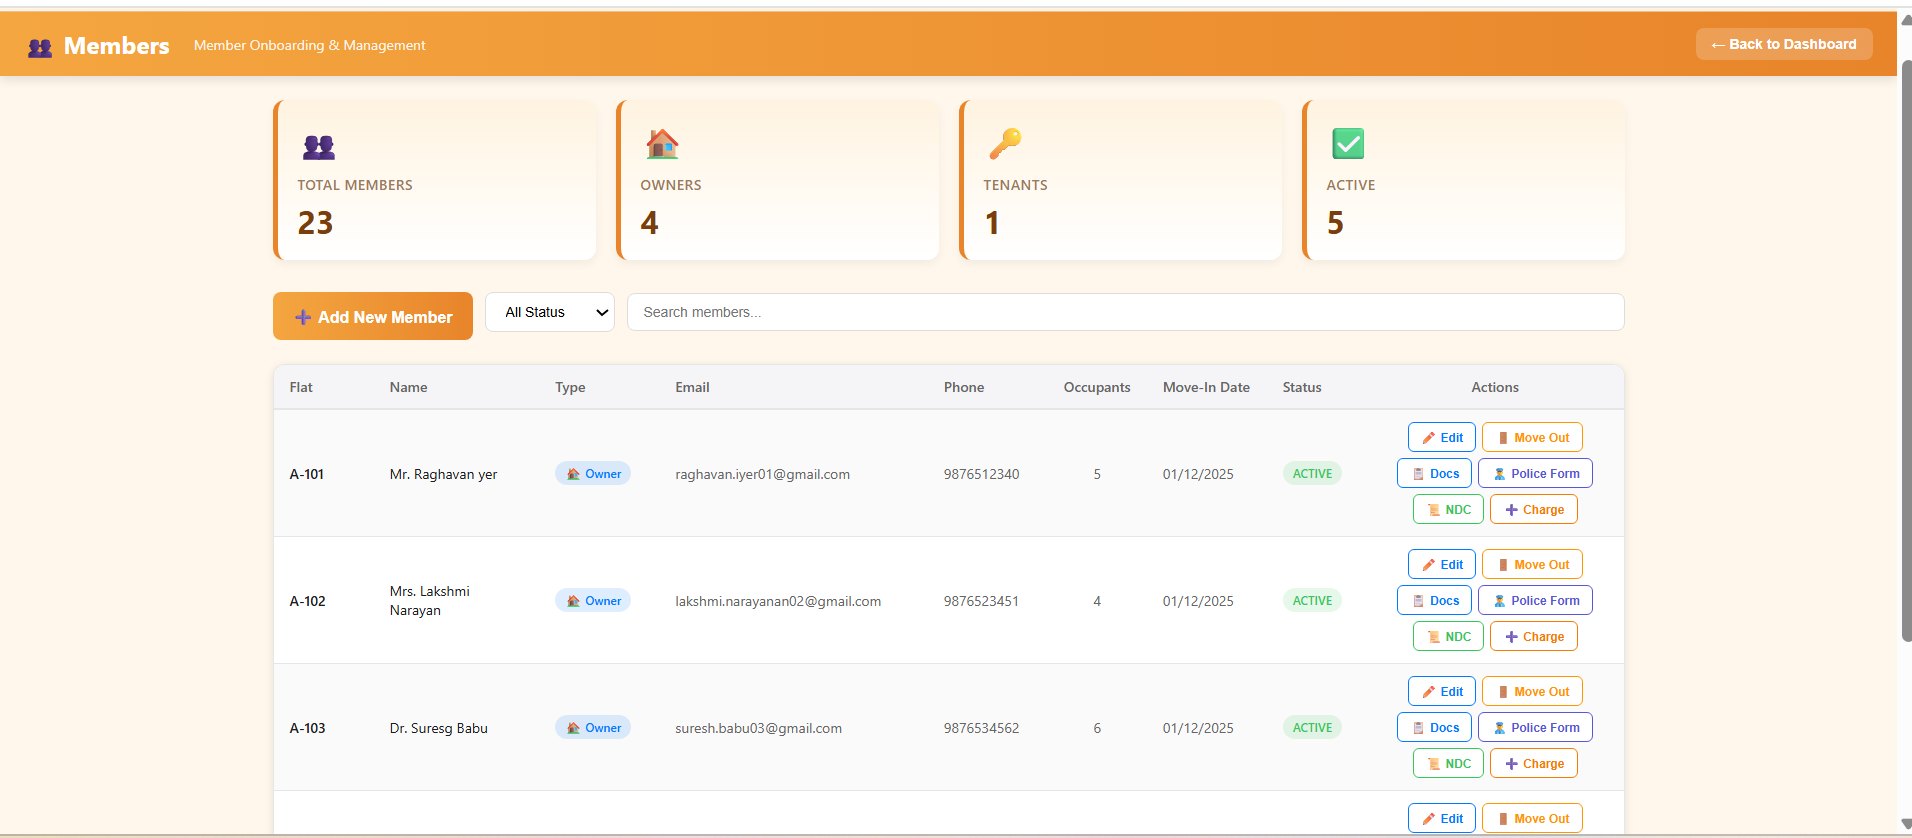Edit member in flat A-101
This screenshot has width=1912, height=838.
1441,438
